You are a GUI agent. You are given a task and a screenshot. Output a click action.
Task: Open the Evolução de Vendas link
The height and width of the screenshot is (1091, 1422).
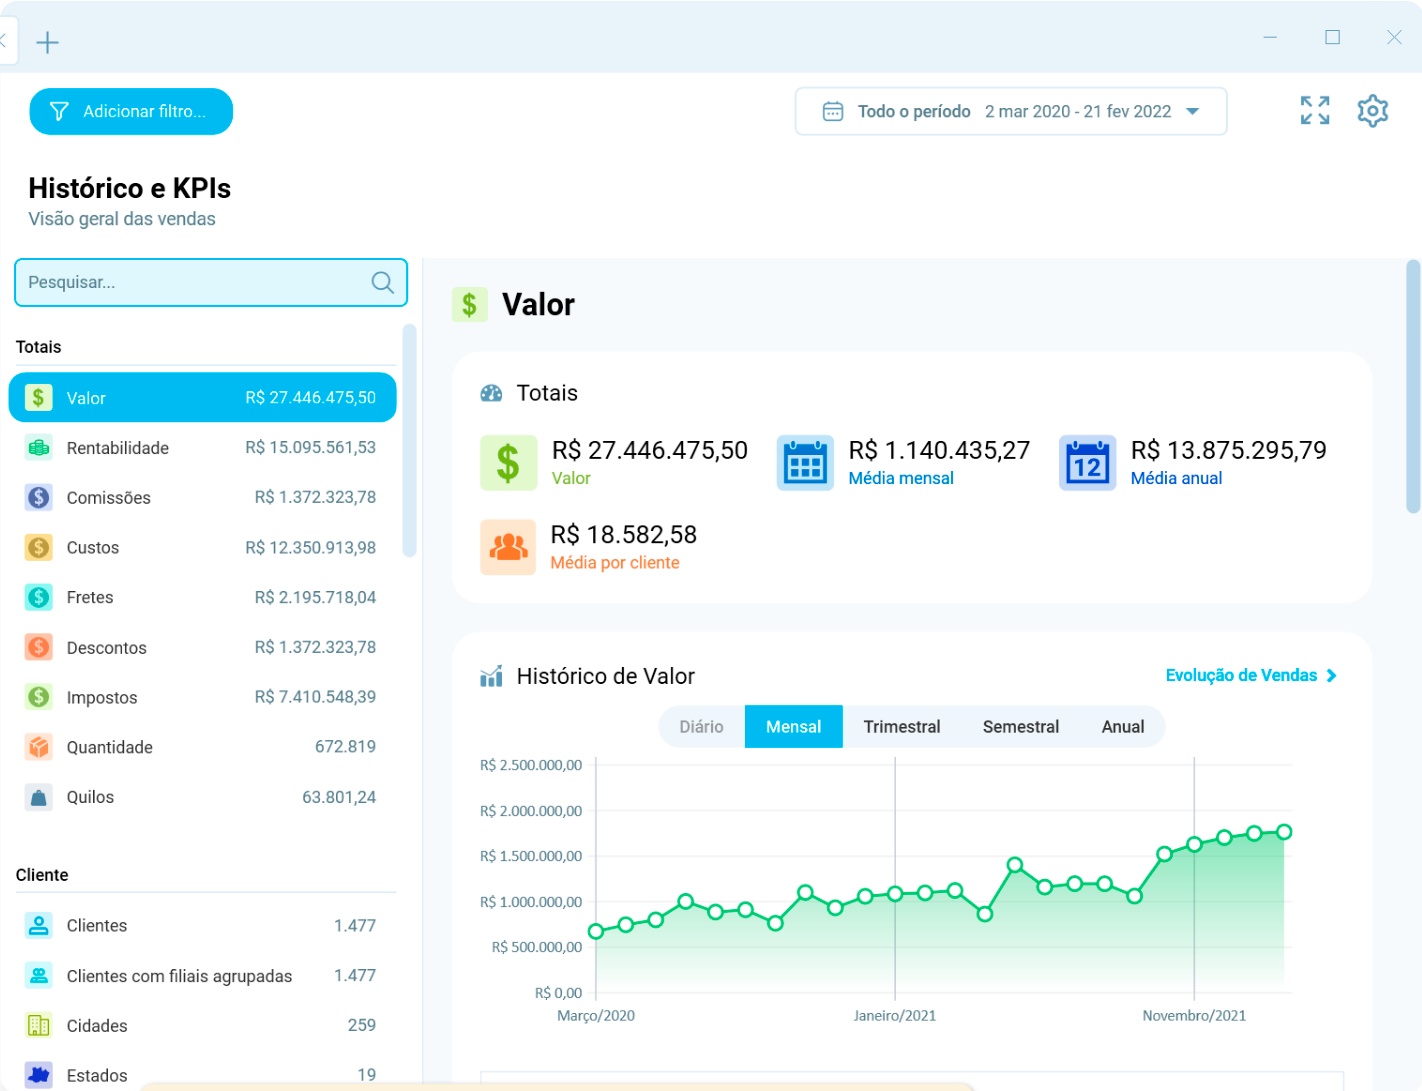point(1251,676)
